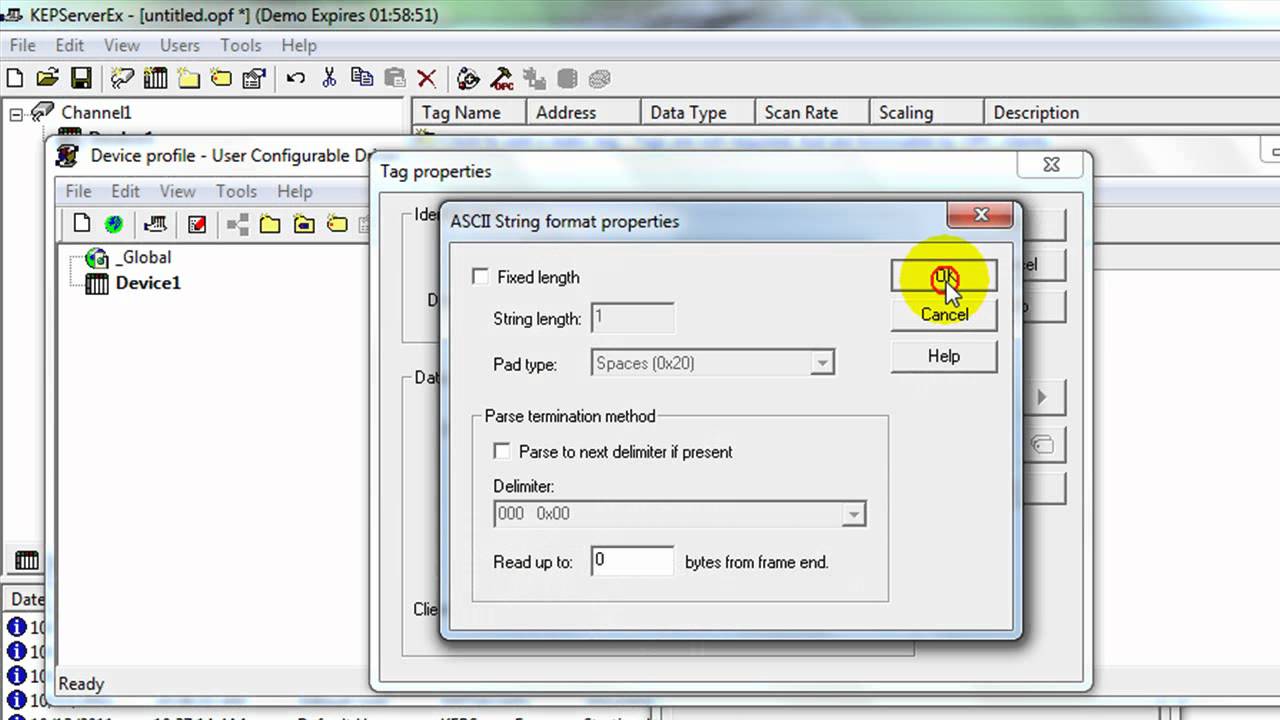Close the Tag properties window

click(x=1051, y=165)
